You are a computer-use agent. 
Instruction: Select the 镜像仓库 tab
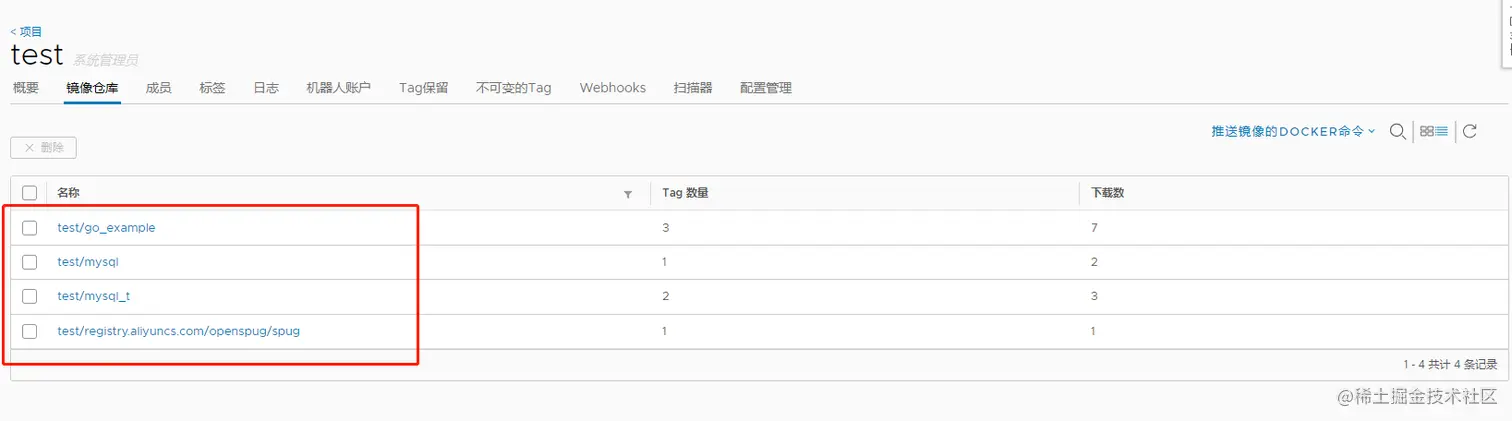tap(92, 88)
